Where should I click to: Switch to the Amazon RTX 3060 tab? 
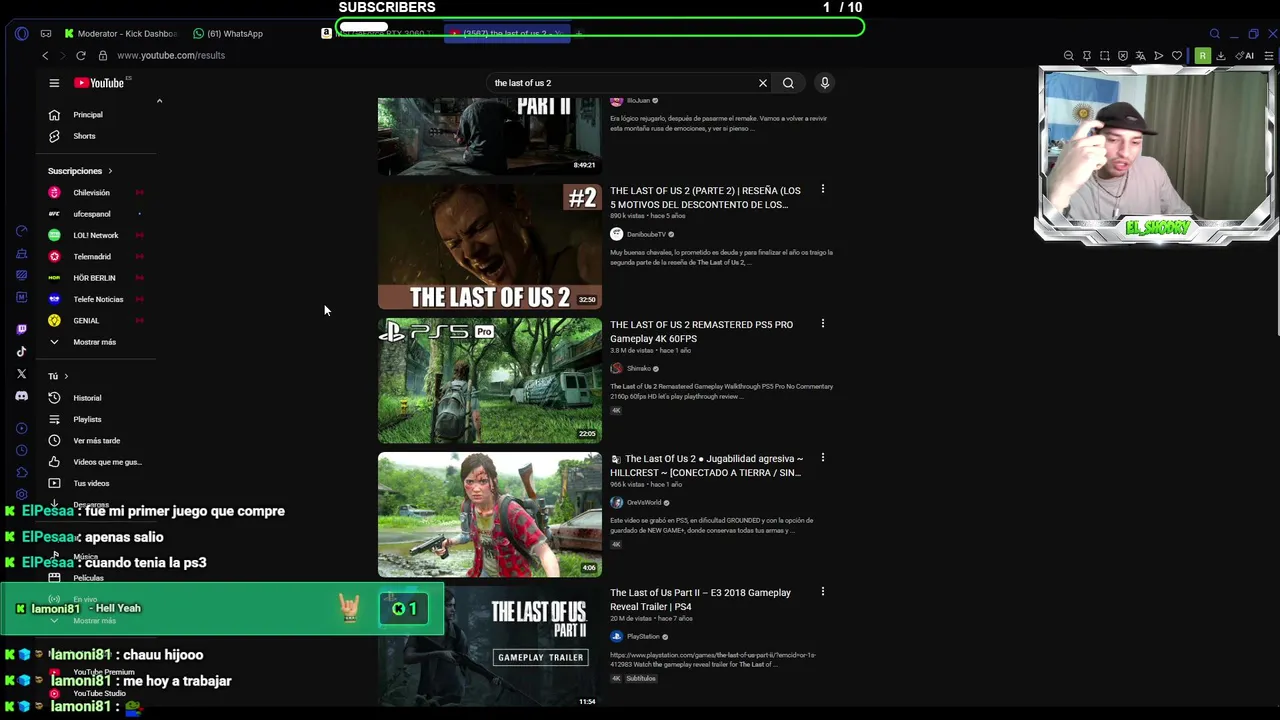(x=378, y=33)
